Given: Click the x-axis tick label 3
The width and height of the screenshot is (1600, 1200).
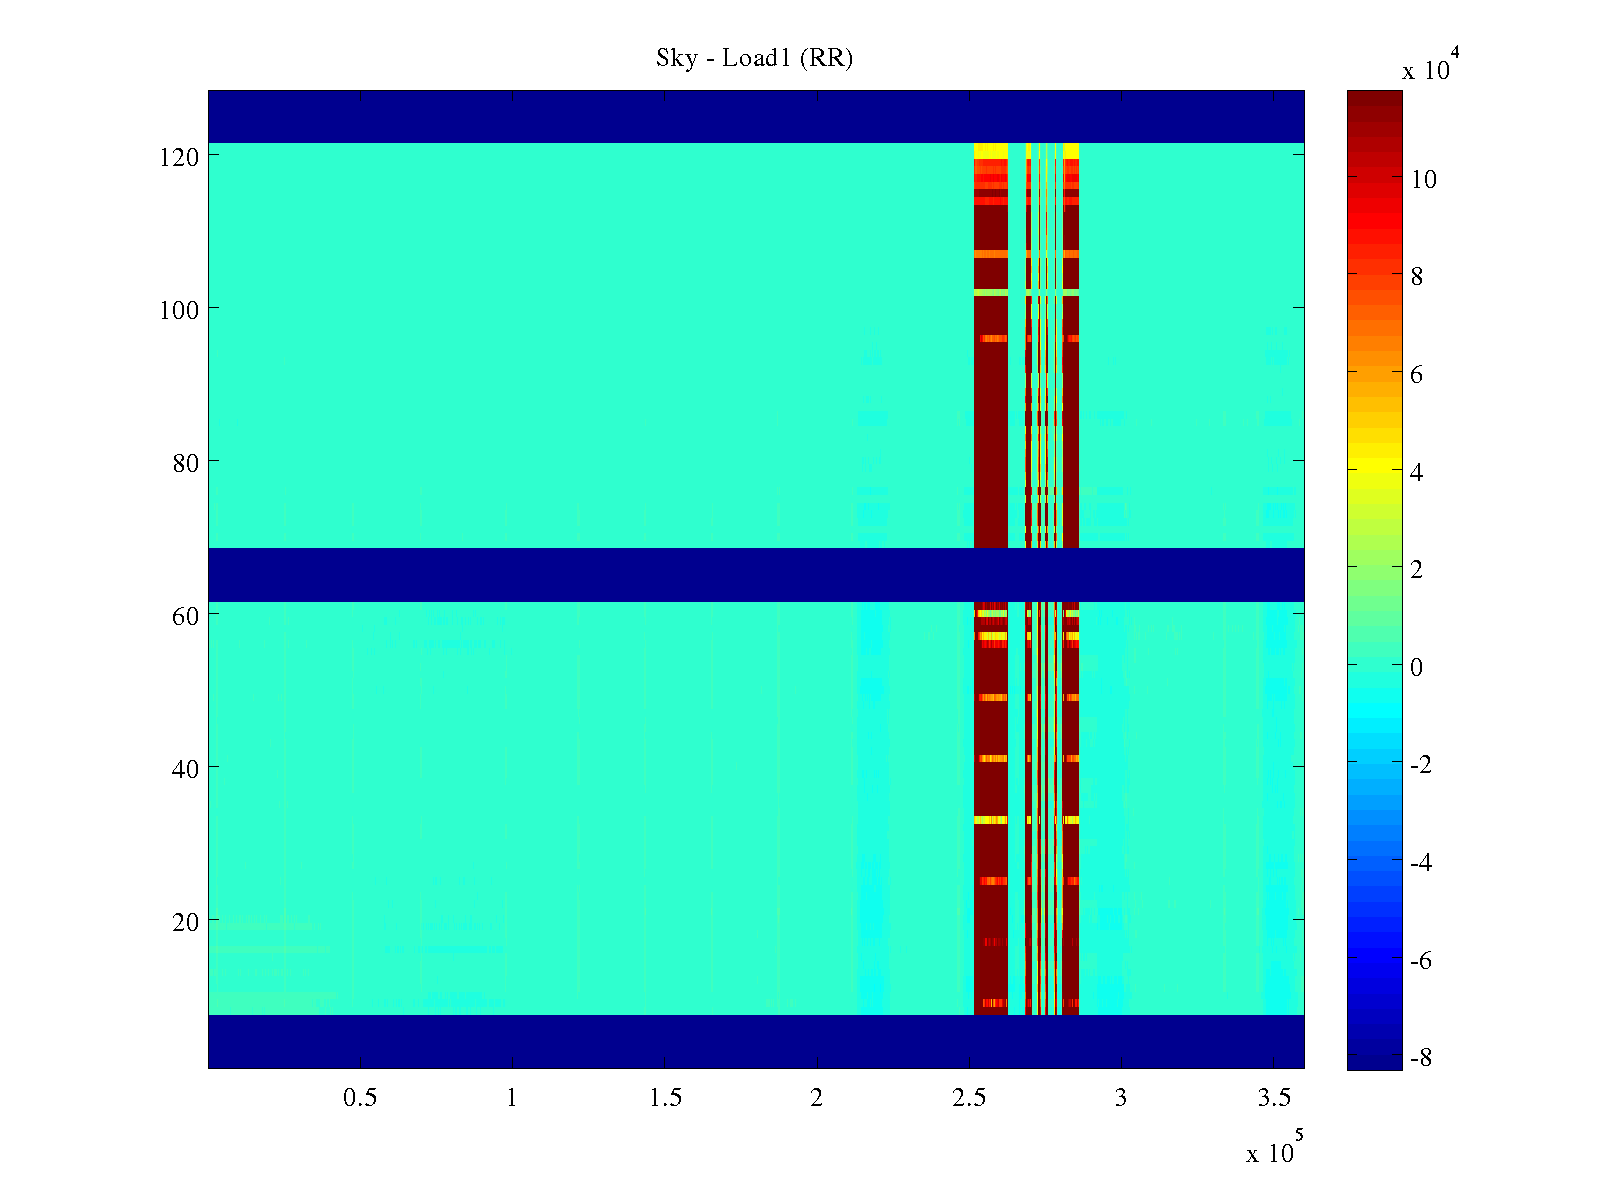Looking at the screenshot, I should pos(1121,1098).
